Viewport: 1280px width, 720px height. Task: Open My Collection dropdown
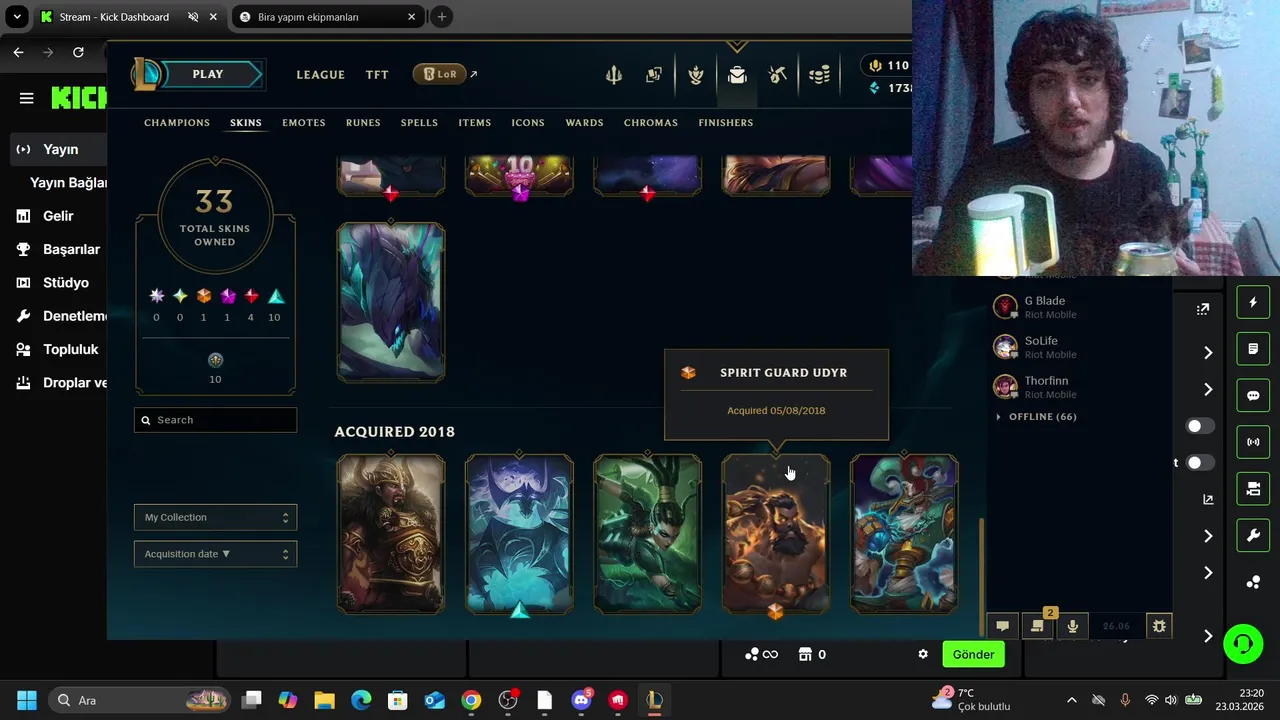[215, 517]
